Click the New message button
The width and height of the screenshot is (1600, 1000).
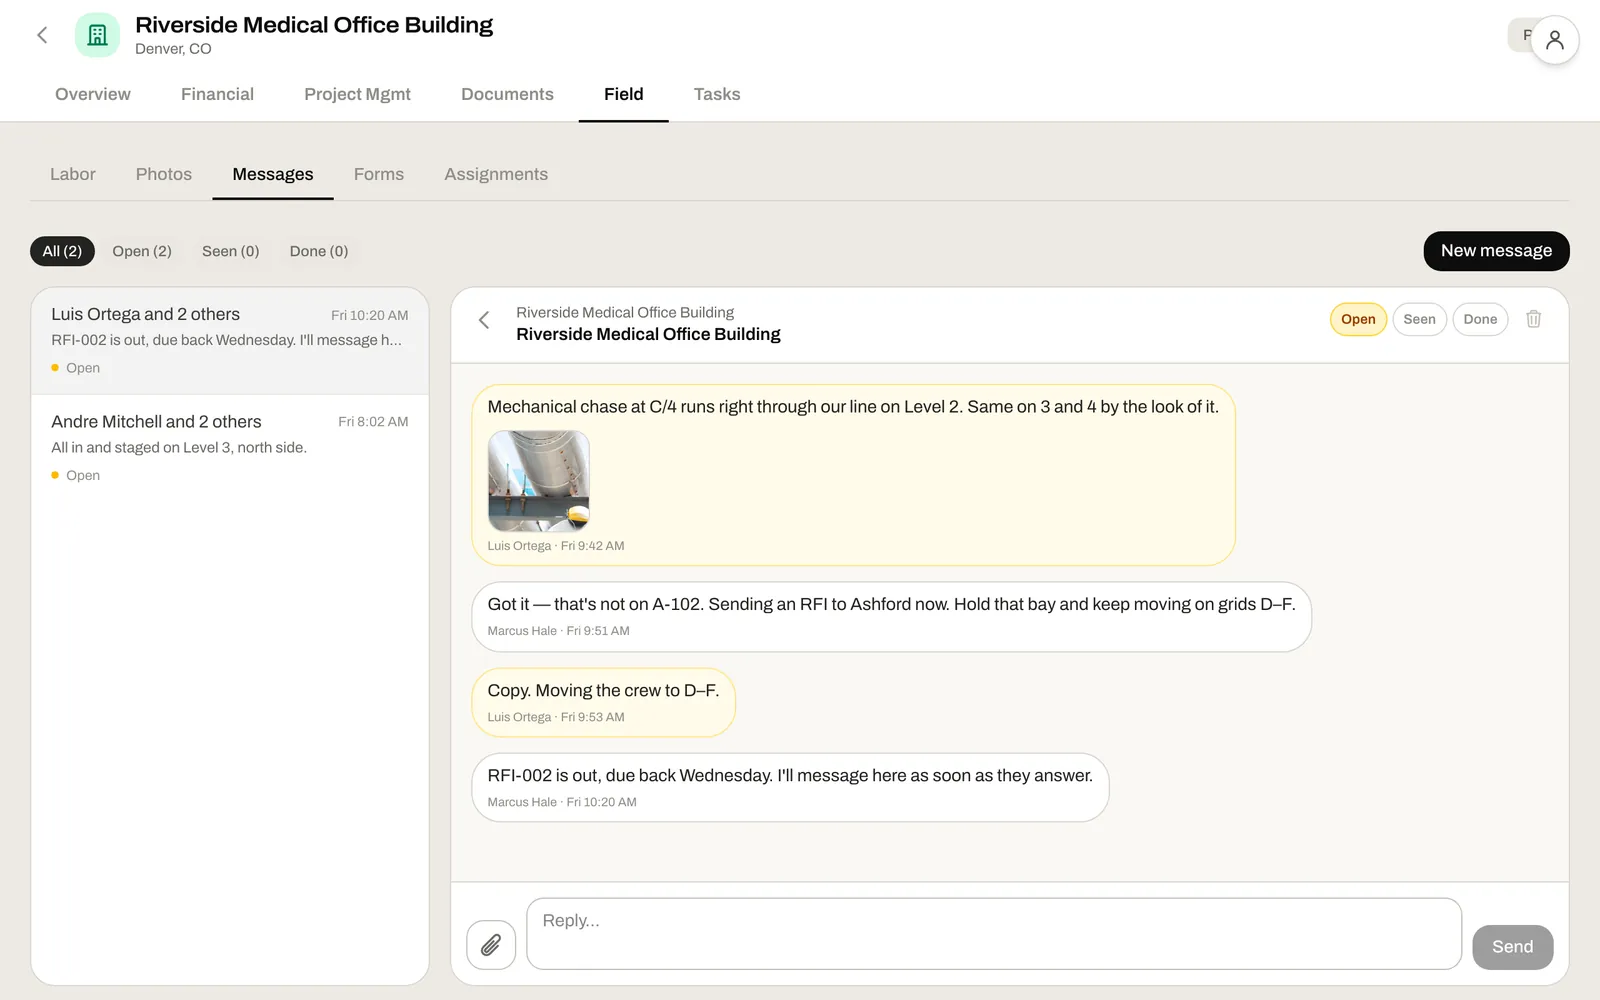coord(1496,251)
